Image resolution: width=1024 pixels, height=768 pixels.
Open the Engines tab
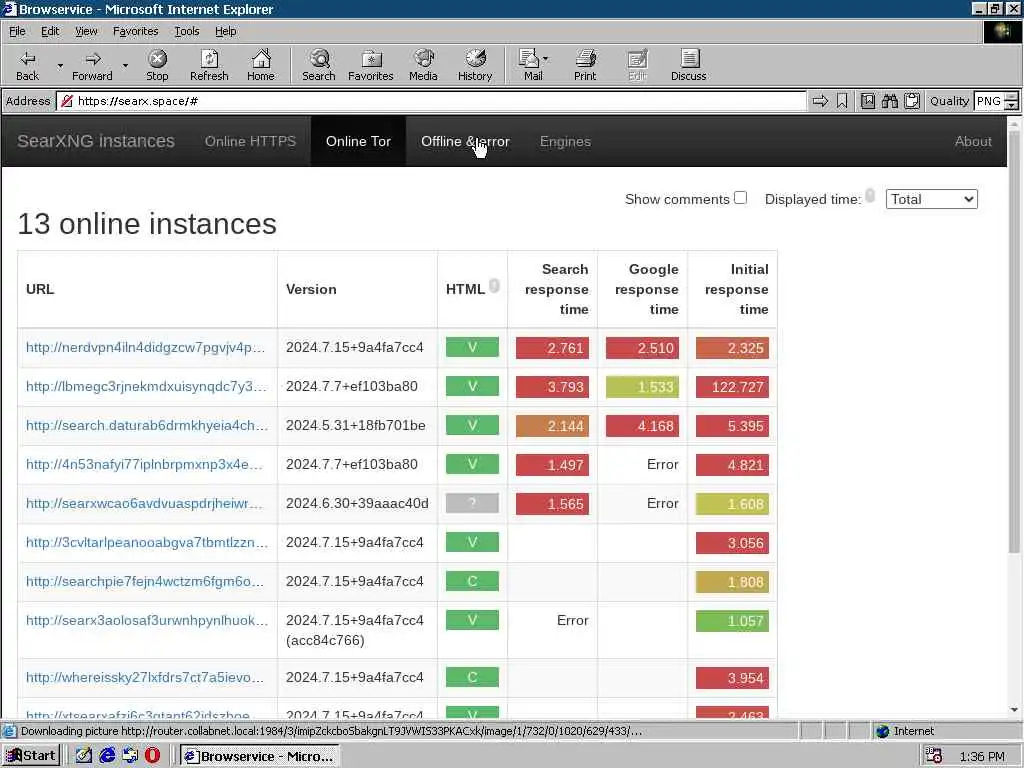coord(565,141)
